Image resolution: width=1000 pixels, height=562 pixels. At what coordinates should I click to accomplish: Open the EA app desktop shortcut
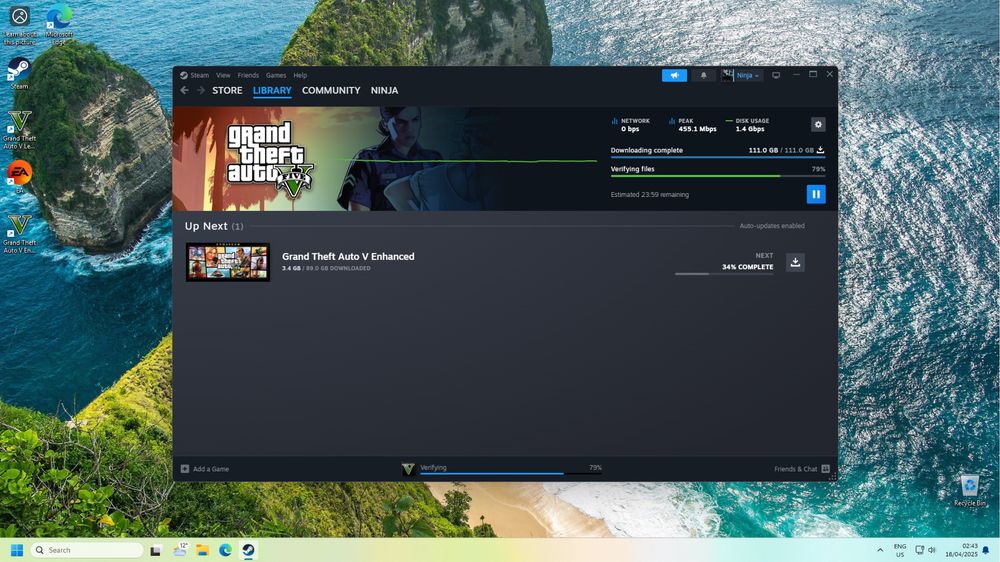pos(19,177)
